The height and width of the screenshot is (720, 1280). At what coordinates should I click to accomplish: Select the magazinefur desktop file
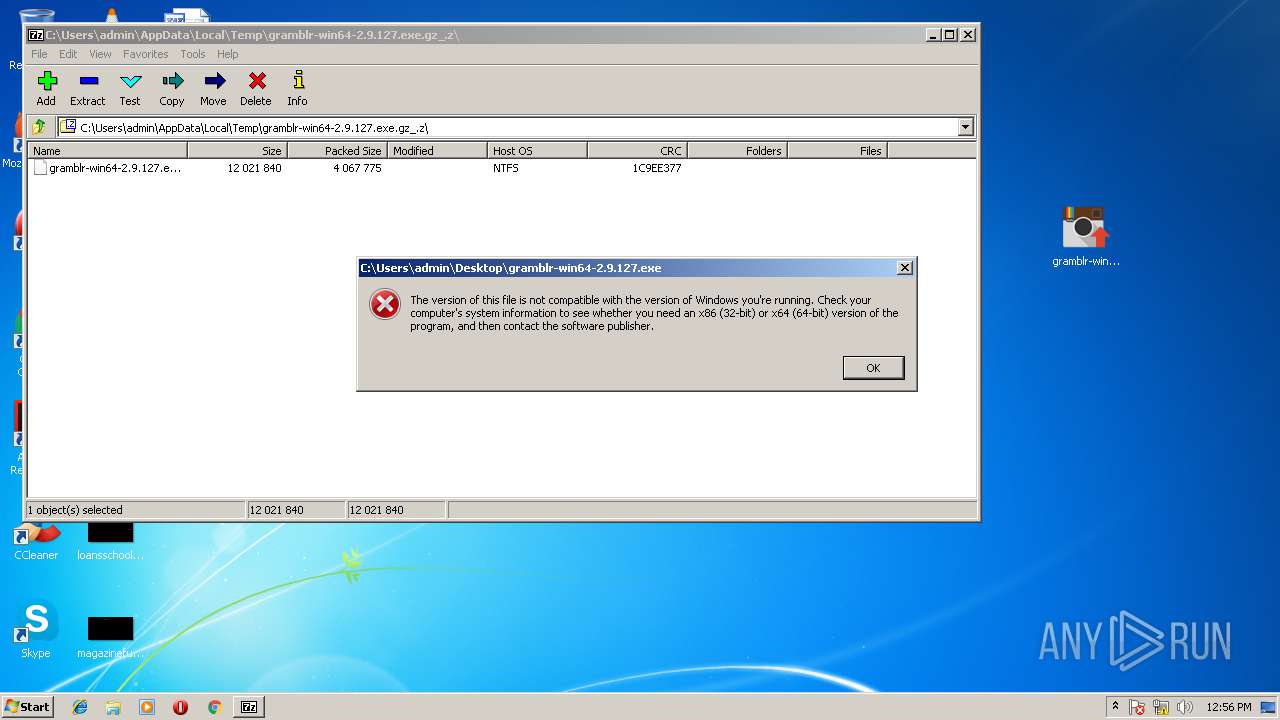pyautogui.click(x=110, y=638)
